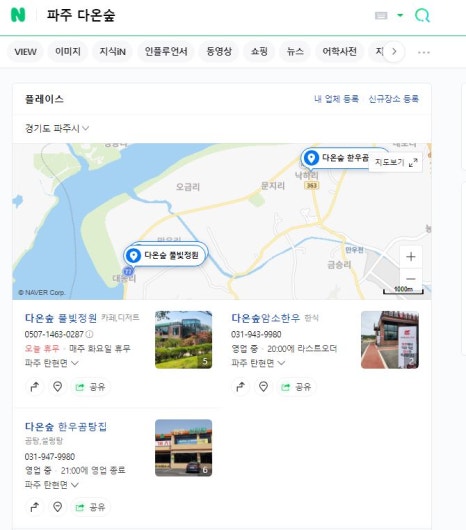Open the three-dot more options menu
The height and width of the screenshot is (530, 466).
pyautogui.click(x=423, y=52)
